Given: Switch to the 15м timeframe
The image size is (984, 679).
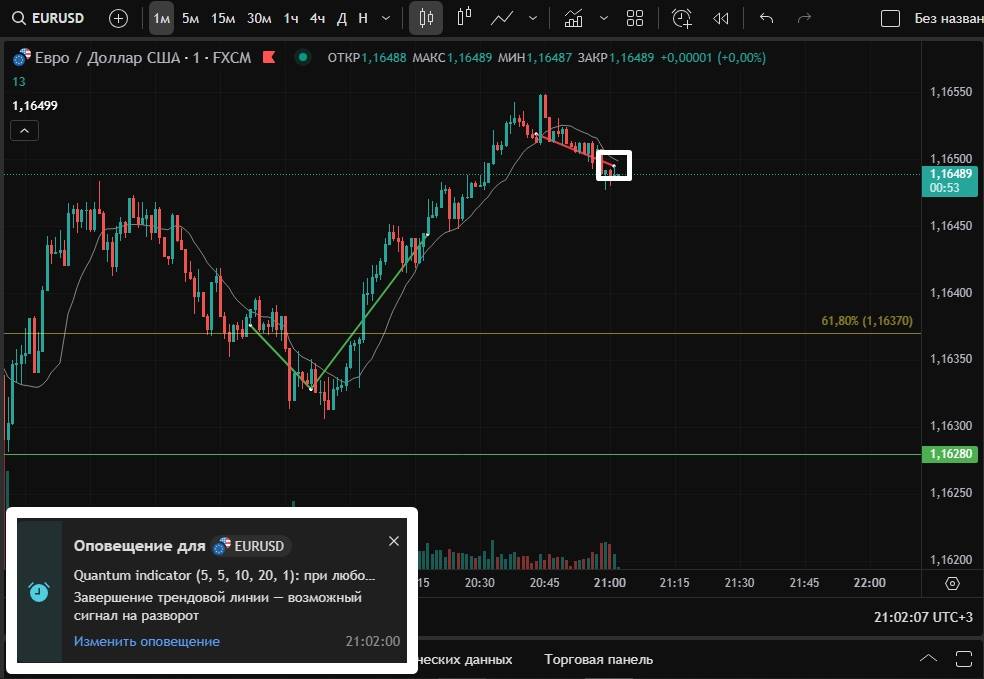Looking at the screenshot, I should click(x=223, y=18).
